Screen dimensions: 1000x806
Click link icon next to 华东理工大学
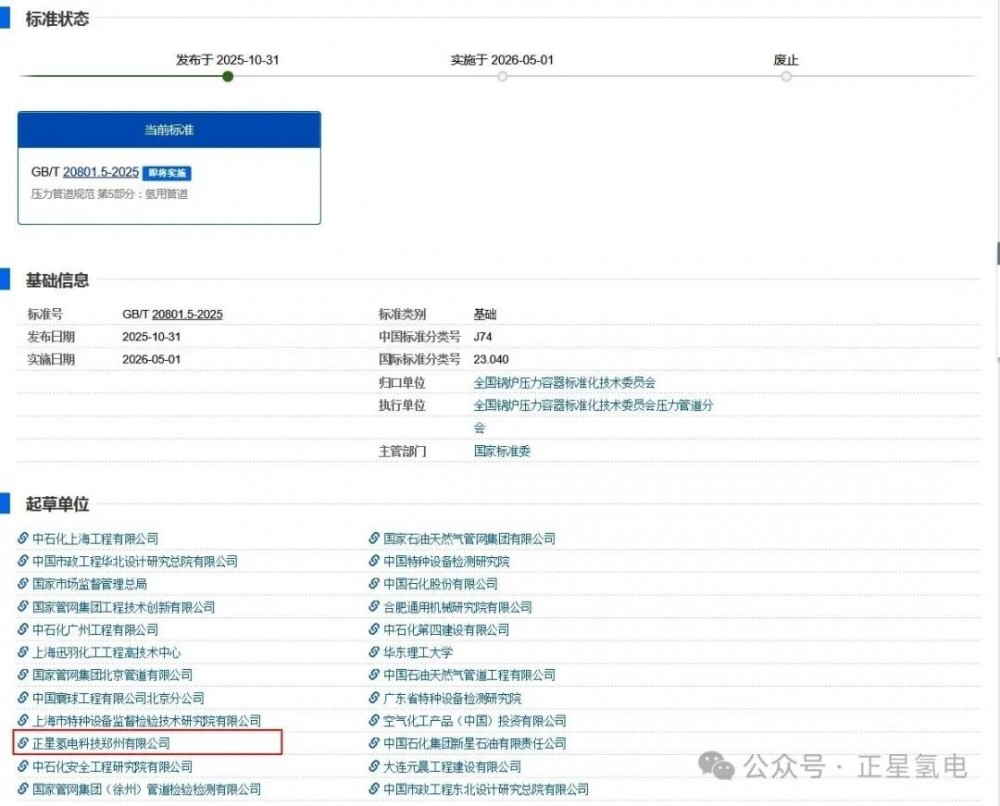(x=374, y=653)
